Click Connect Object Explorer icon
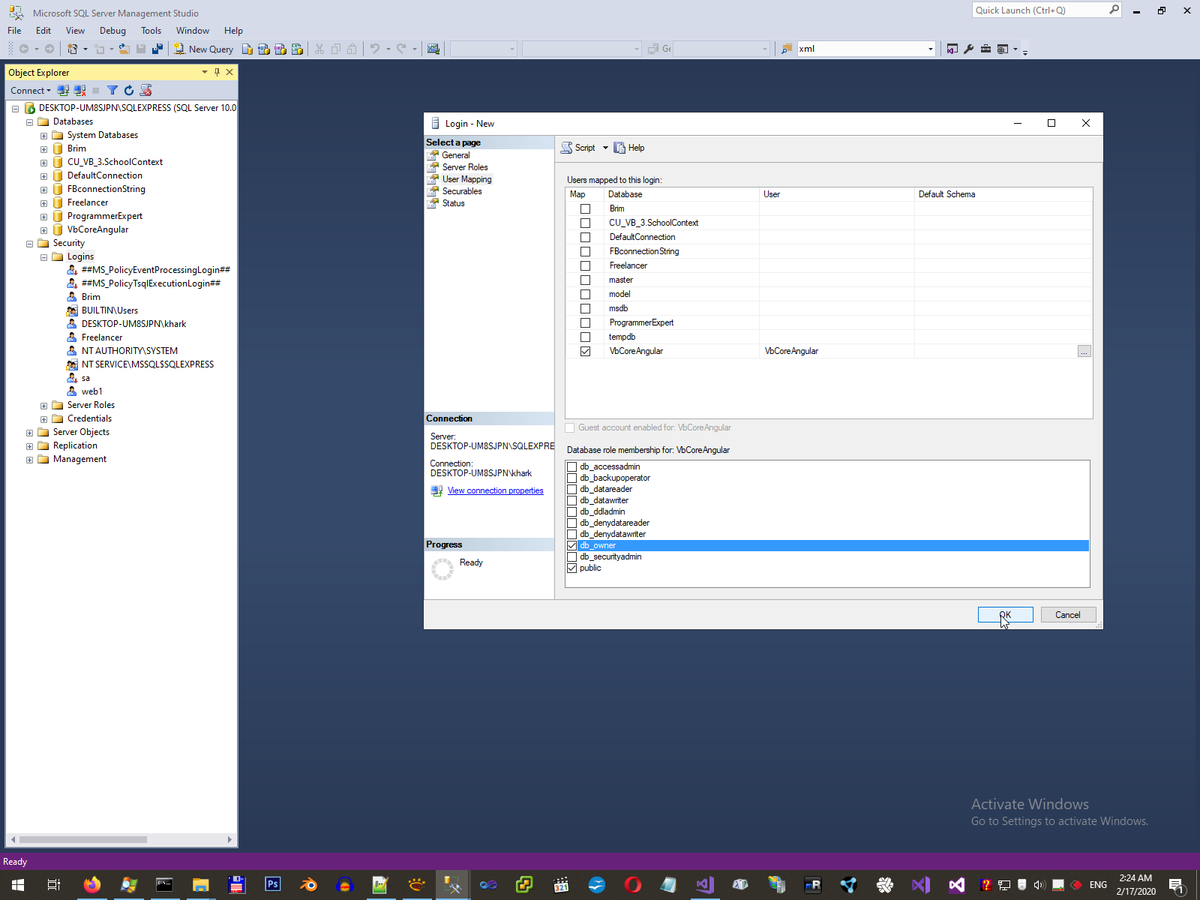 pyautogui.click(x=63, y=91)
